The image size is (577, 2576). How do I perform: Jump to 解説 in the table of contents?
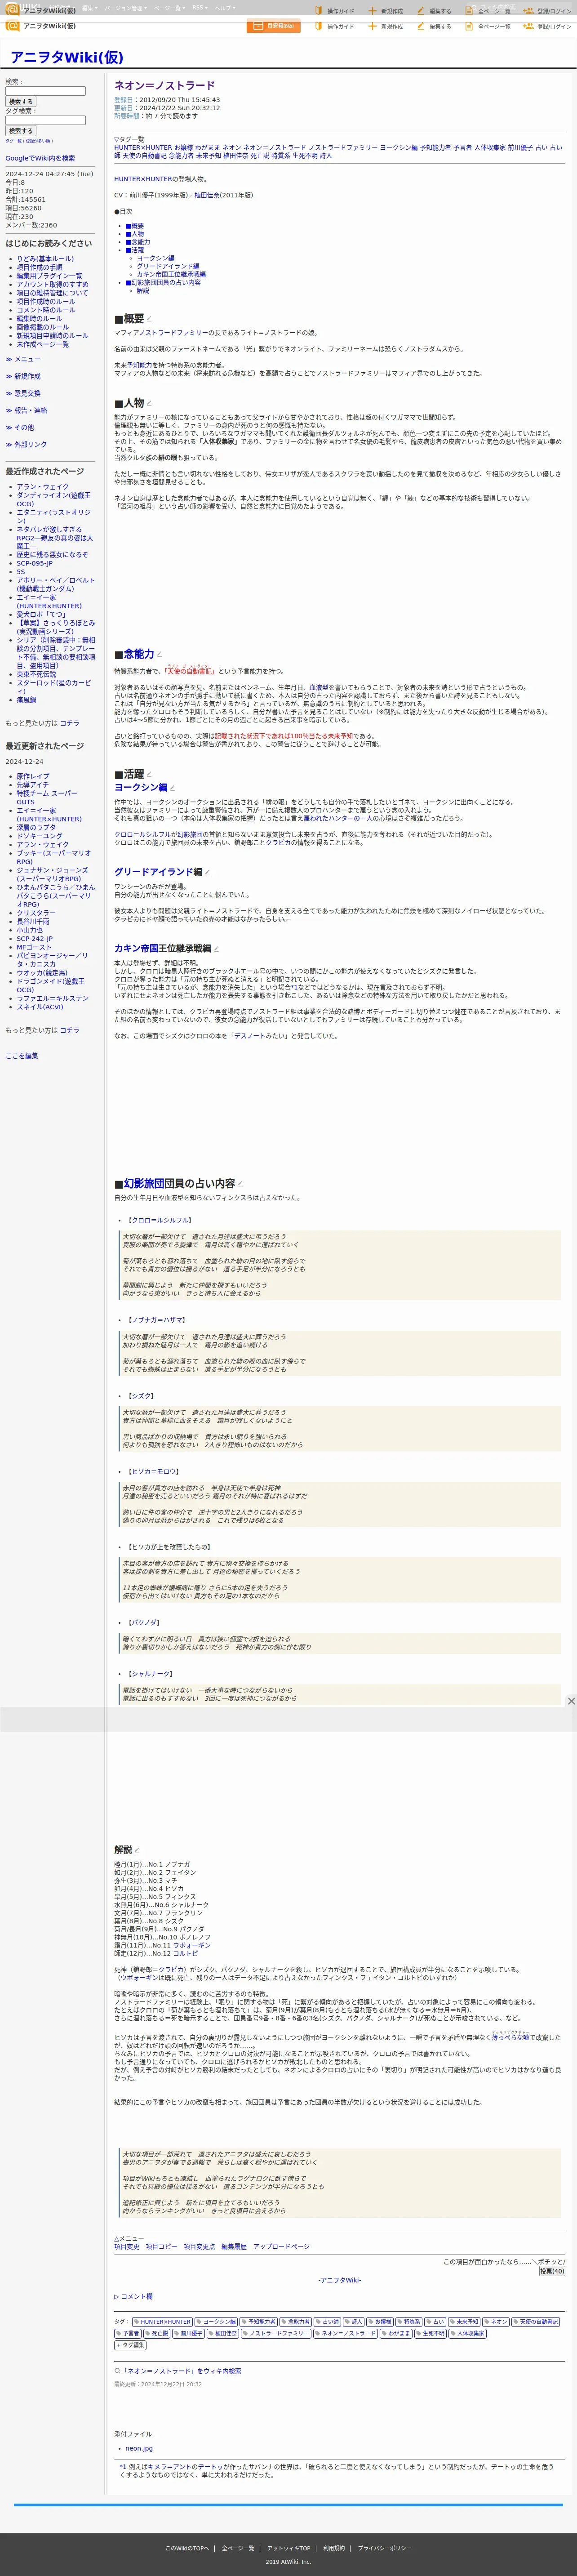coord(143,291)
